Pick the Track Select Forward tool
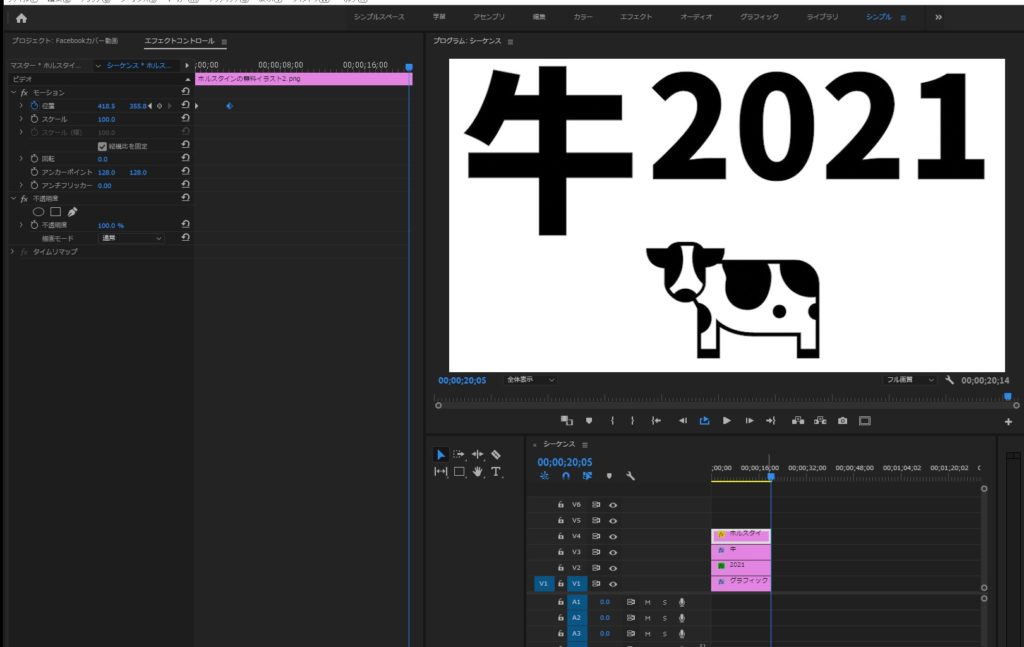The height and width of the screenshot is (647, 1024). click(459, 454)
